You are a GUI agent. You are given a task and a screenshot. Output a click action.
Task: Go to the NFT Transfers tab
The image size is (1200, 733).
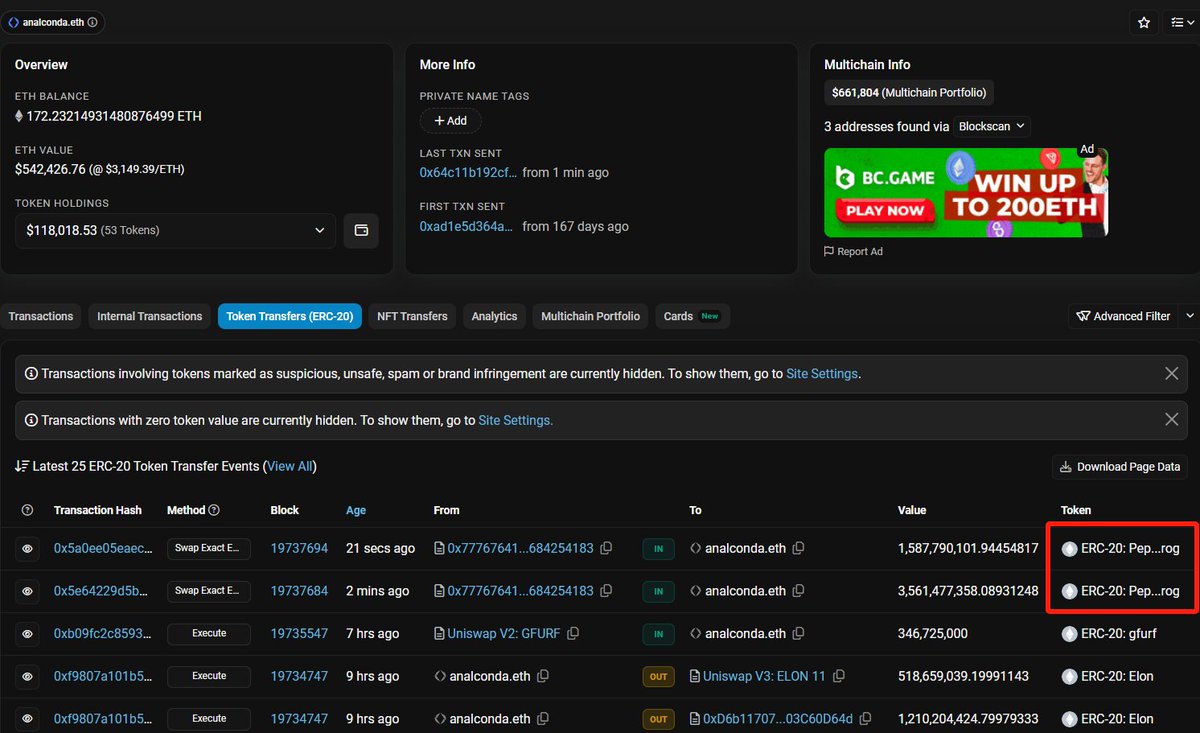412,316
